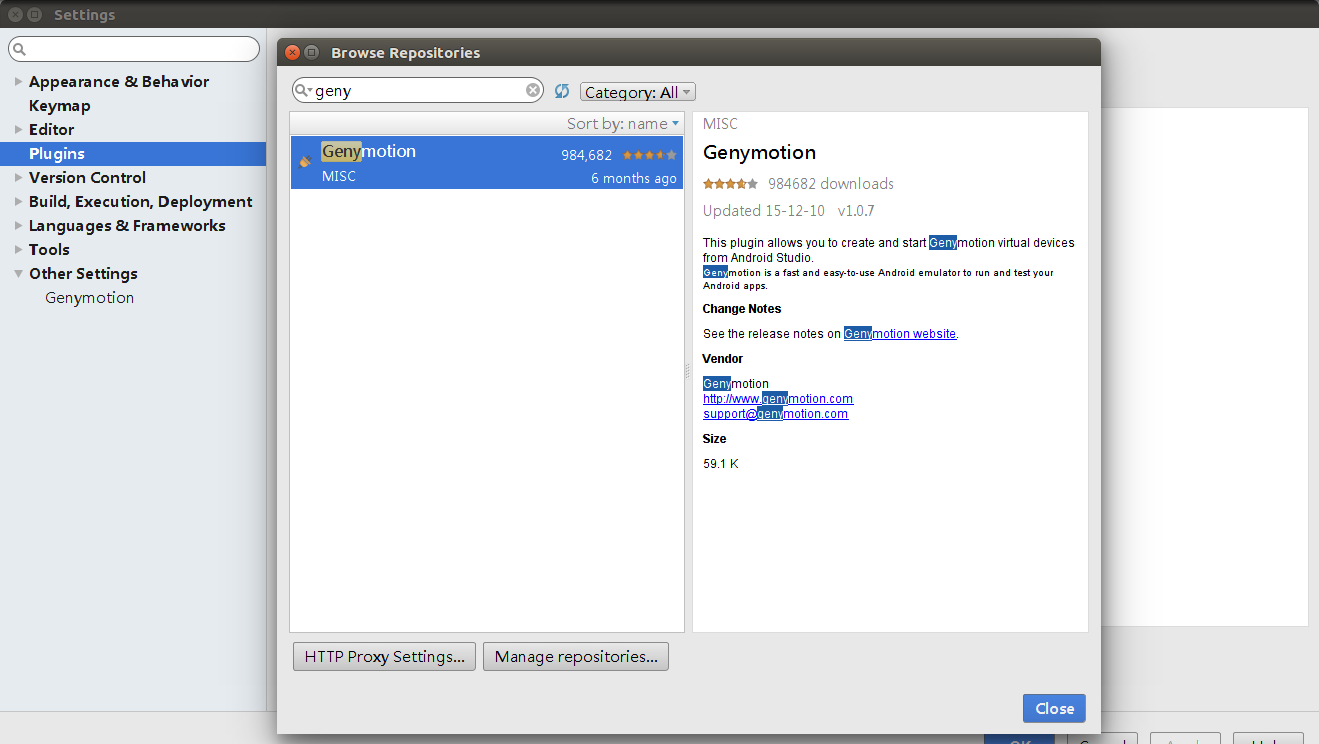Open the Category: All dropdown
This screenshot has width=1319, height=744.
[x=638, y=92]
